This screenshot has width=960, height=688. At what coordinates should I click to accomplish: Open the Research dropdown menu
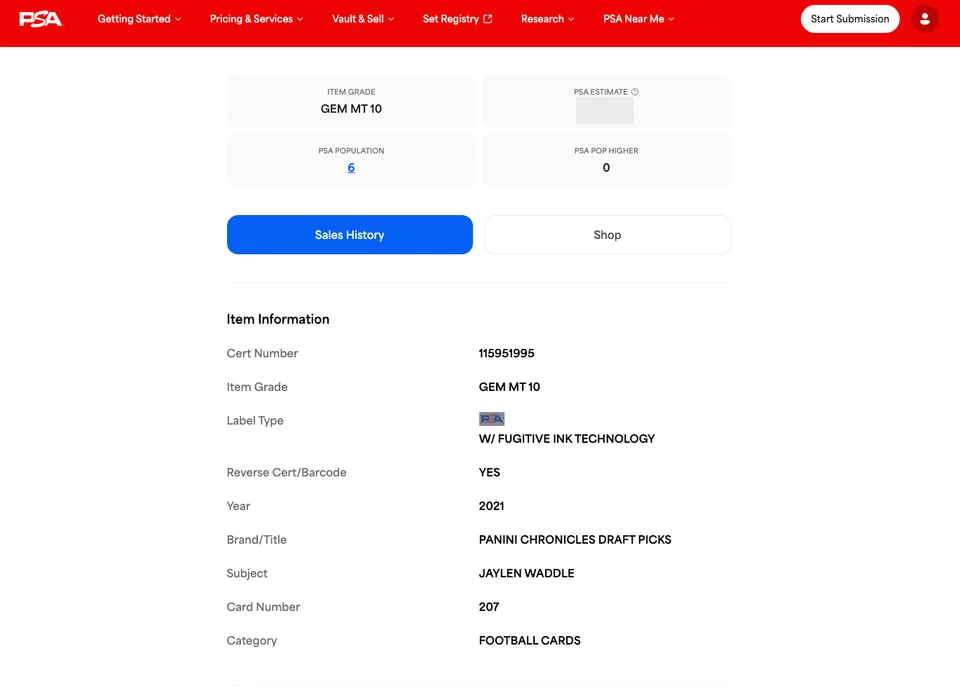(547, 19)
